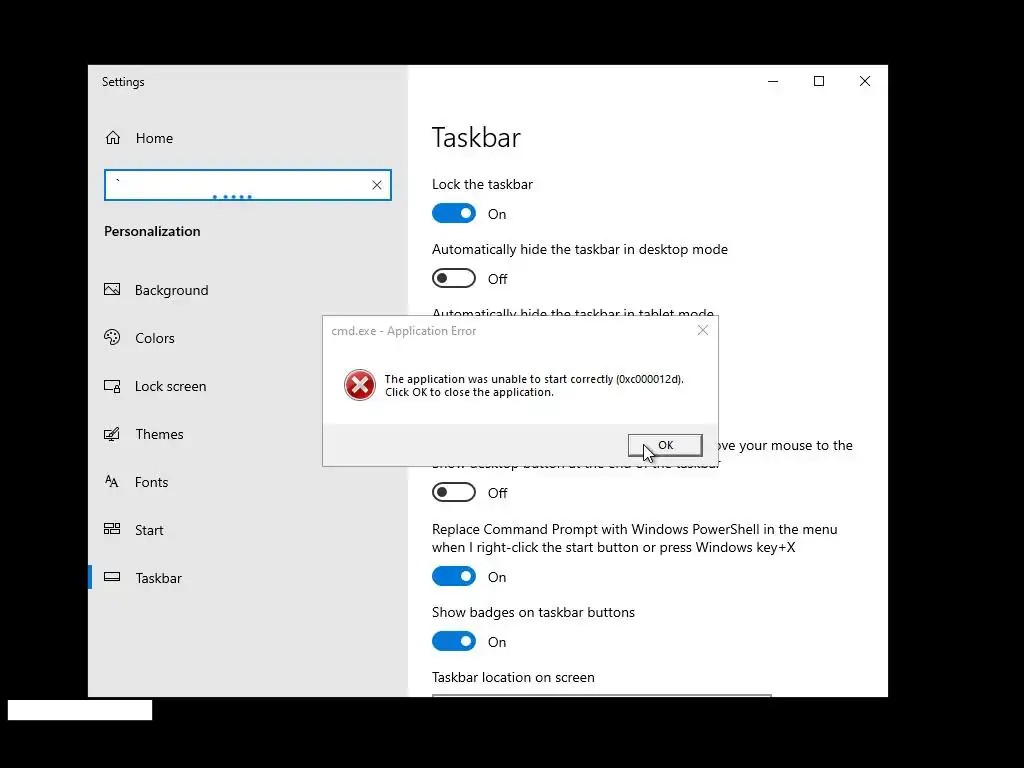Viewport: 1024px width, 768px height.
Task: Click OK in the cmd.exe error dialog
Action: 665,445
